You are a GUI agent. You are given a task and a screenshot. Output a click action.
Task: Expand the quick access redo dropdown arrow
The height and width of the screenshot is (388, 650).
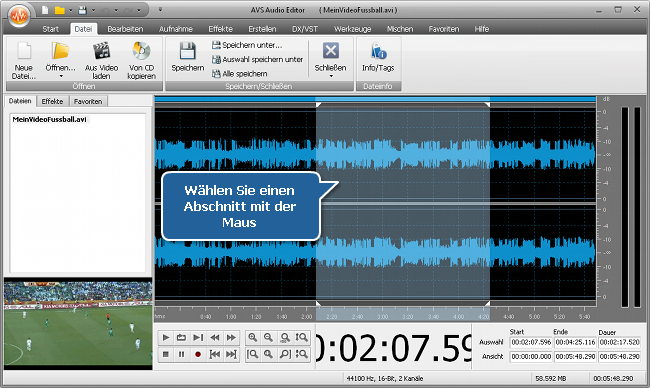(138, 10)
